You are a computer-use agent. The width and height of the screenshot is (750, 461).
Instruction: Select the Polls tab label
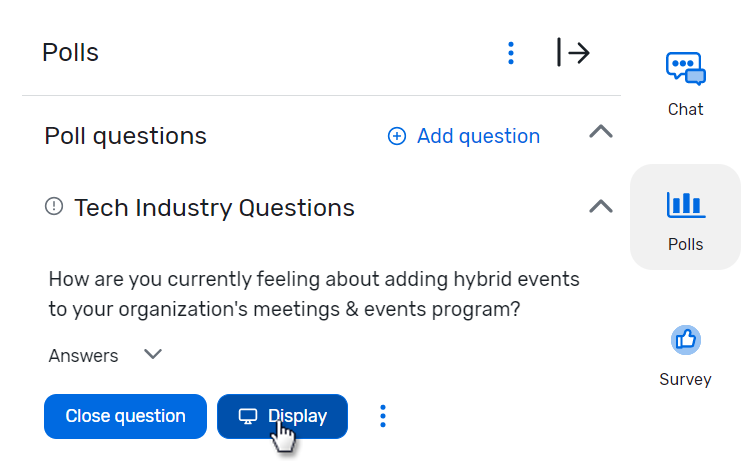tap(686, 244)
